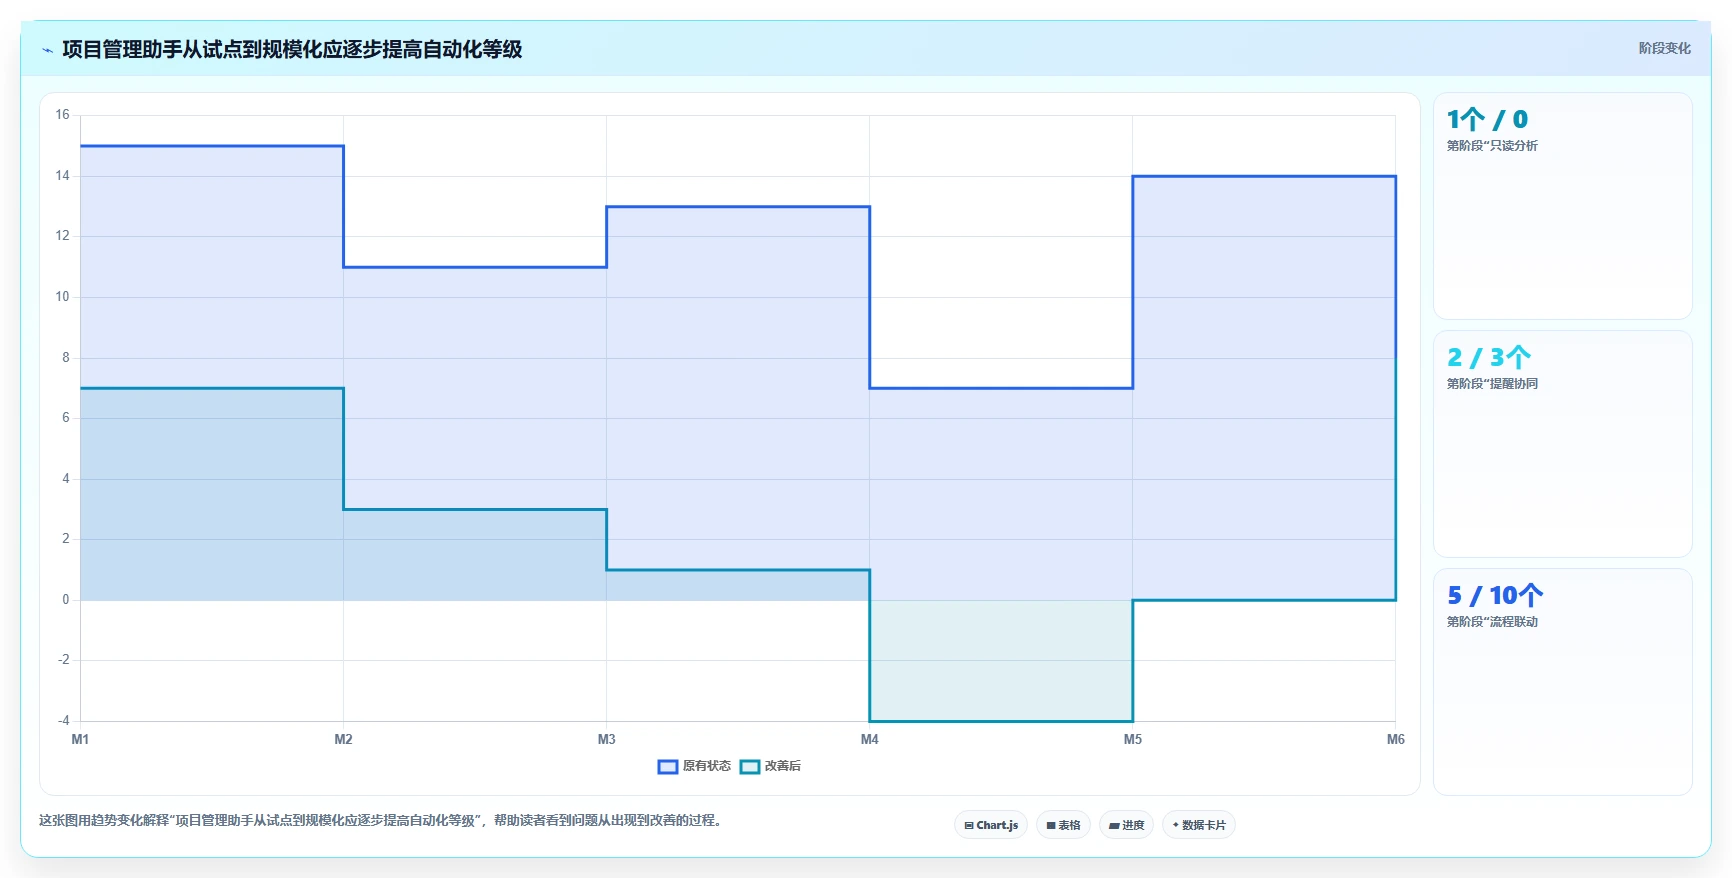Select the '2 / 3个' stat card
Image resolution: width=1732 pixels, height=878 pixels.
[1562, 444]
